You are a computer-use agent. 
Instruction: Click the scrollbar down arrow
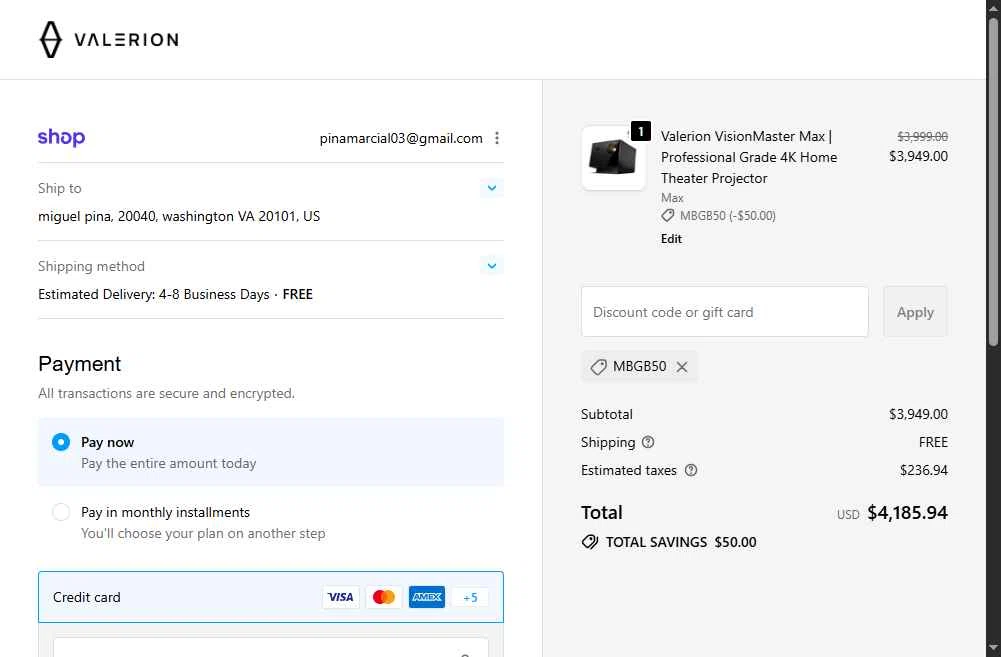click(993, 649)
